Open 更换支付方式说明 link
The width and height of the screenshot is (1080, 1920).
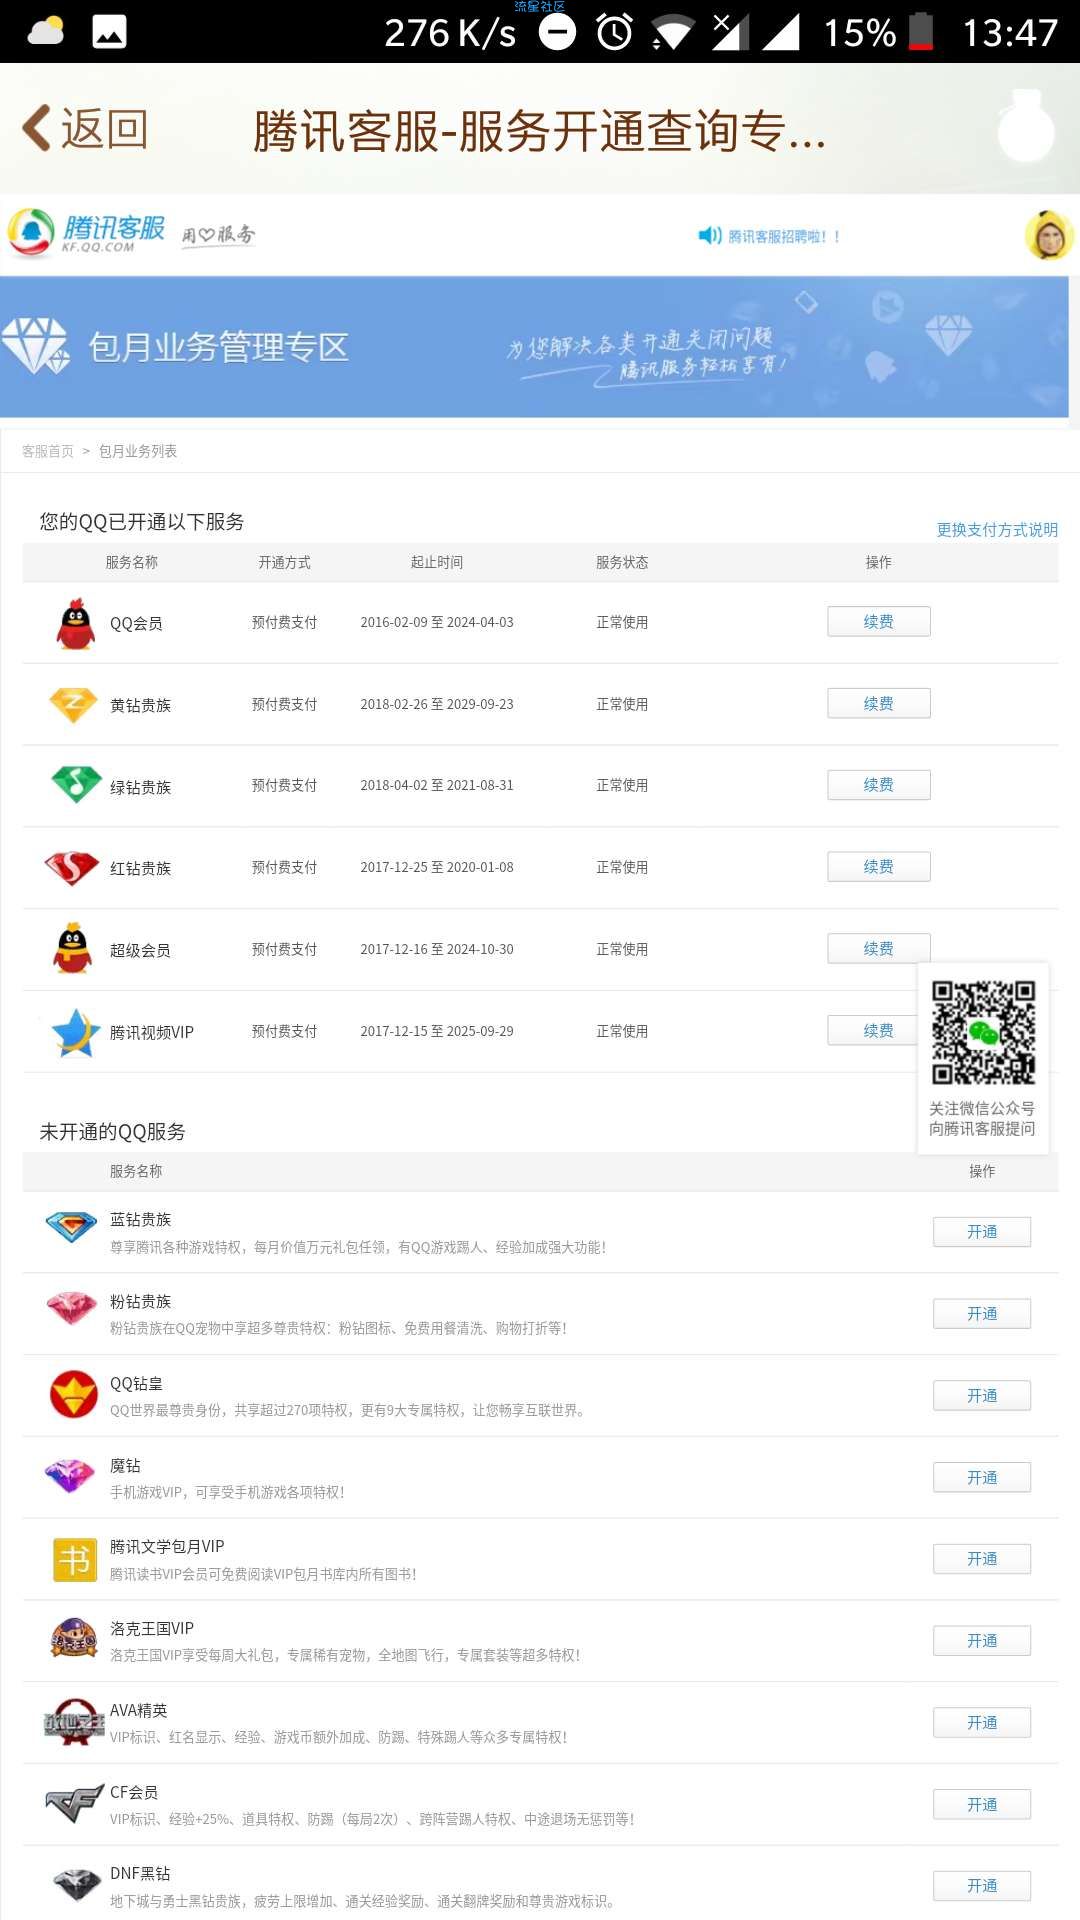(x=997, y=529)
